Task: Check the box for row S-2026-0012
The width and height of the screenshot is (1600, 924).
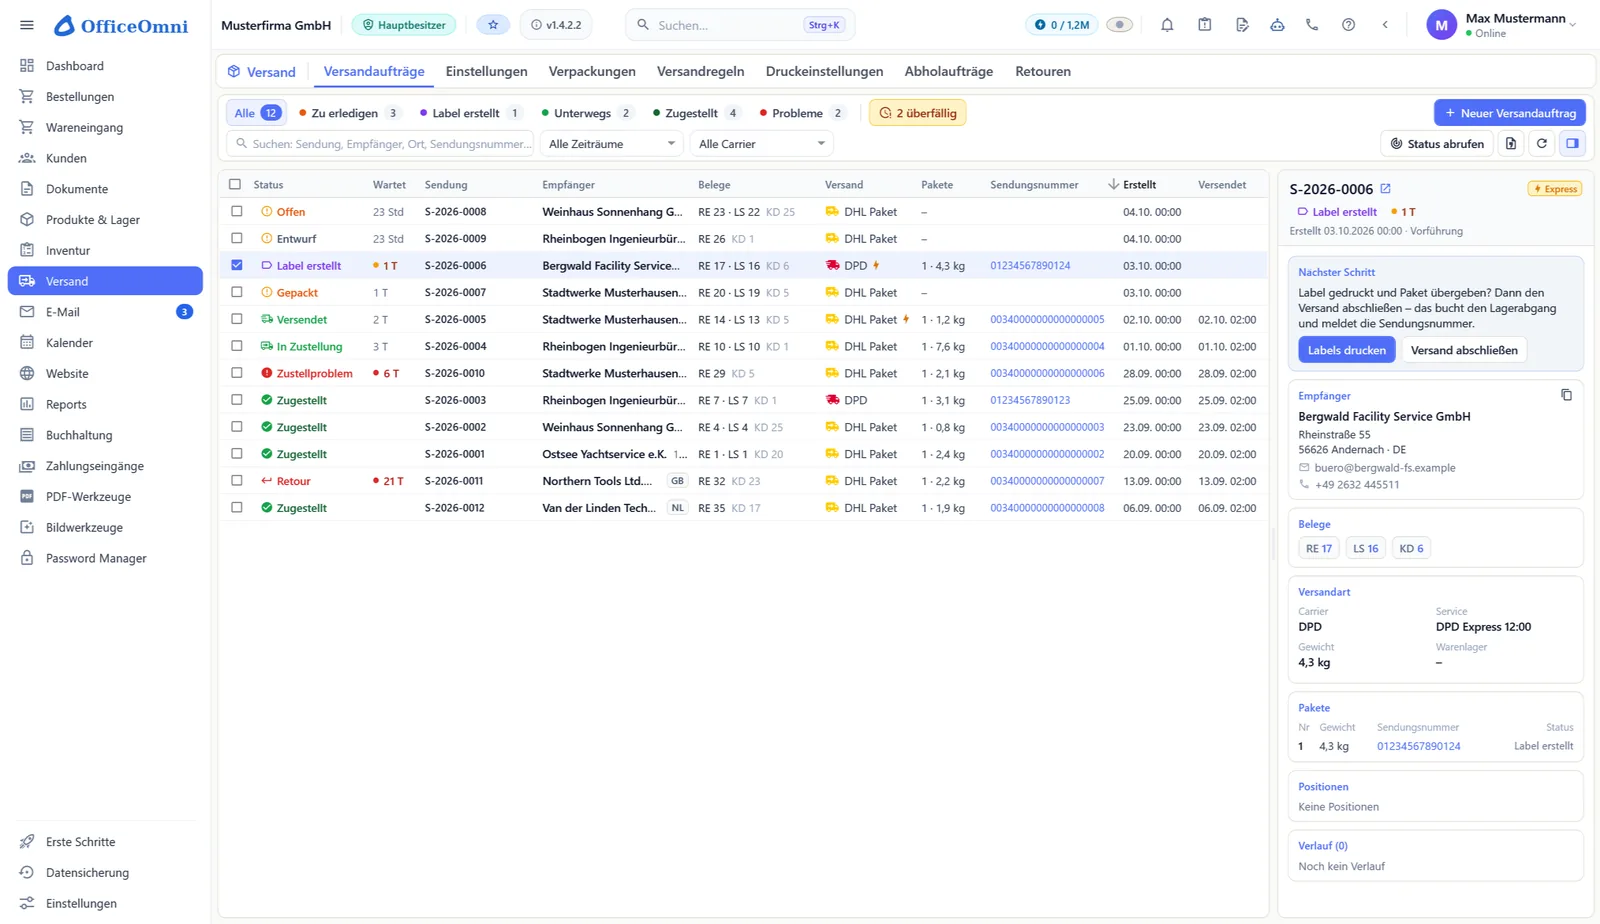Action: click(x=237, y=507)
